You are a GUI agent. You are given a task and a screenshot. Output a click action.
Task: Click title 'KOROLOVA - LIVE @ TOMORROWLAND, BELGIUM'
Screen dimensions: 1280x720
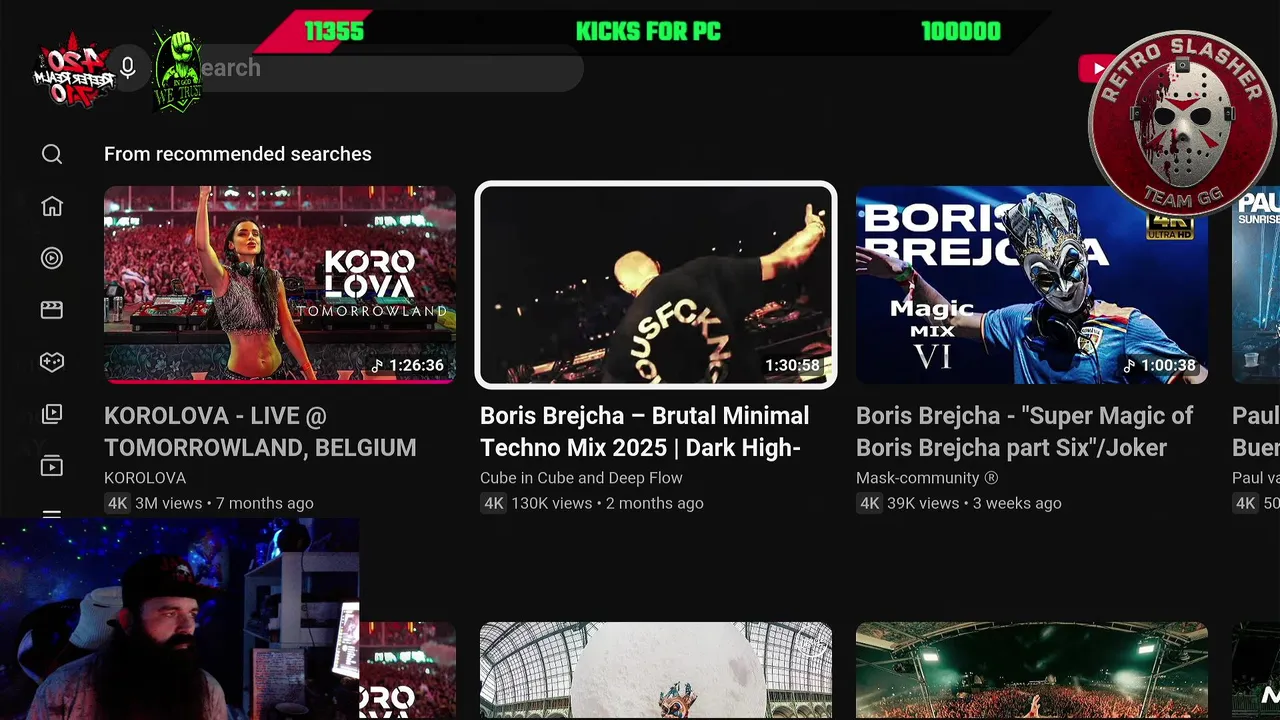[x=260, y=431]
